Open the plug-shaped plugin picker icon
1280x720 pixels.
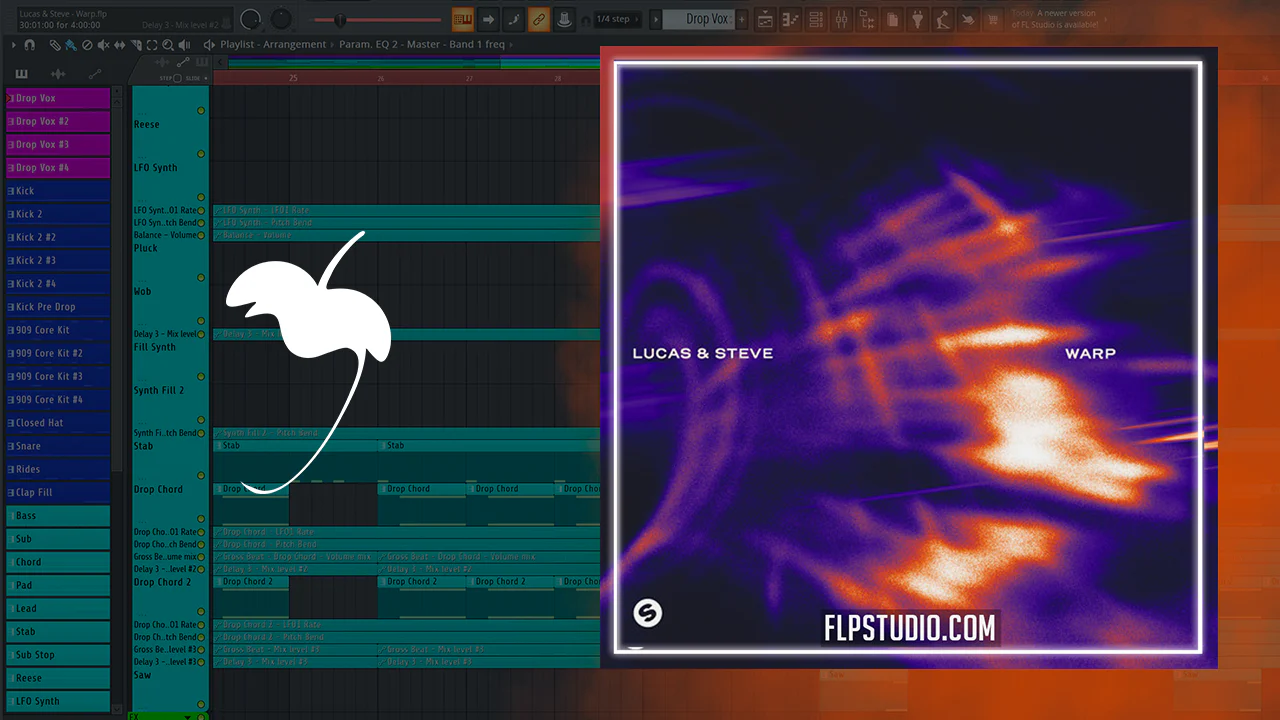click(917, 19)
